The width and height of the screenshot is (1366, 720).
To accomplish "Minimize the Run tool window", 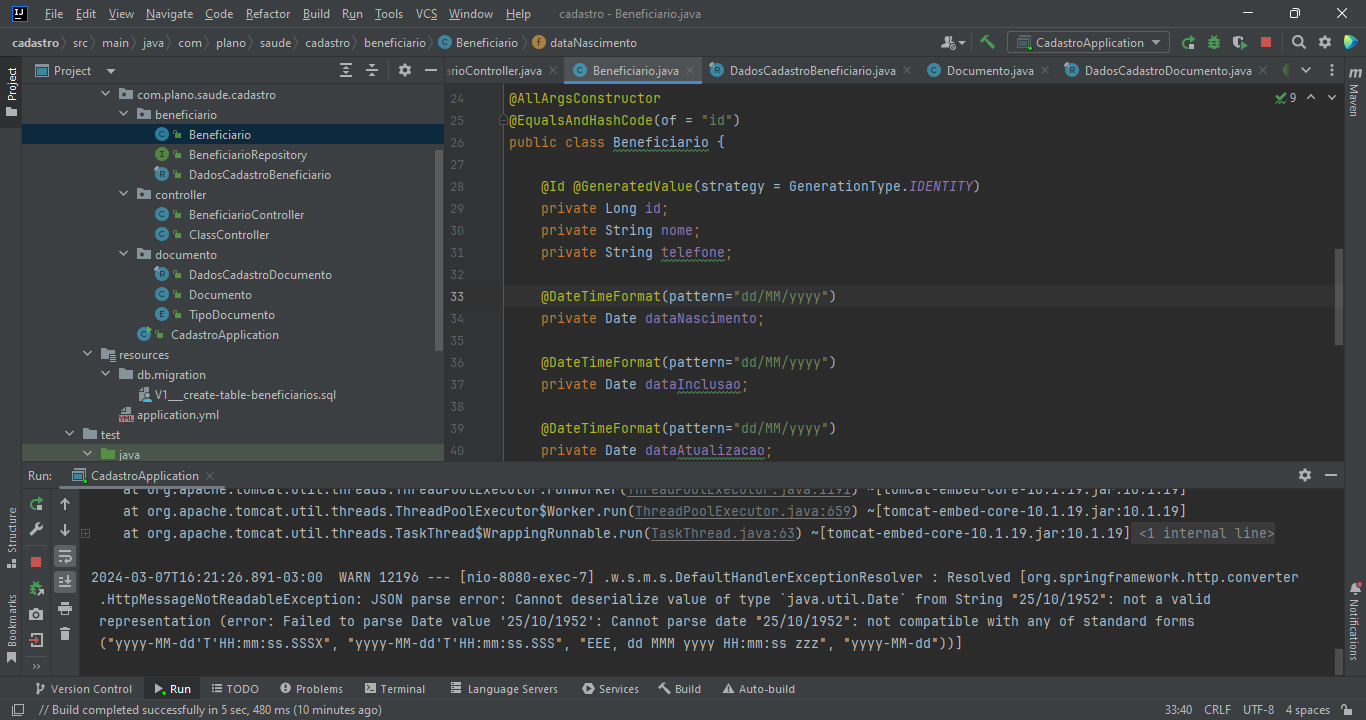I will [x=1331, y=475].
